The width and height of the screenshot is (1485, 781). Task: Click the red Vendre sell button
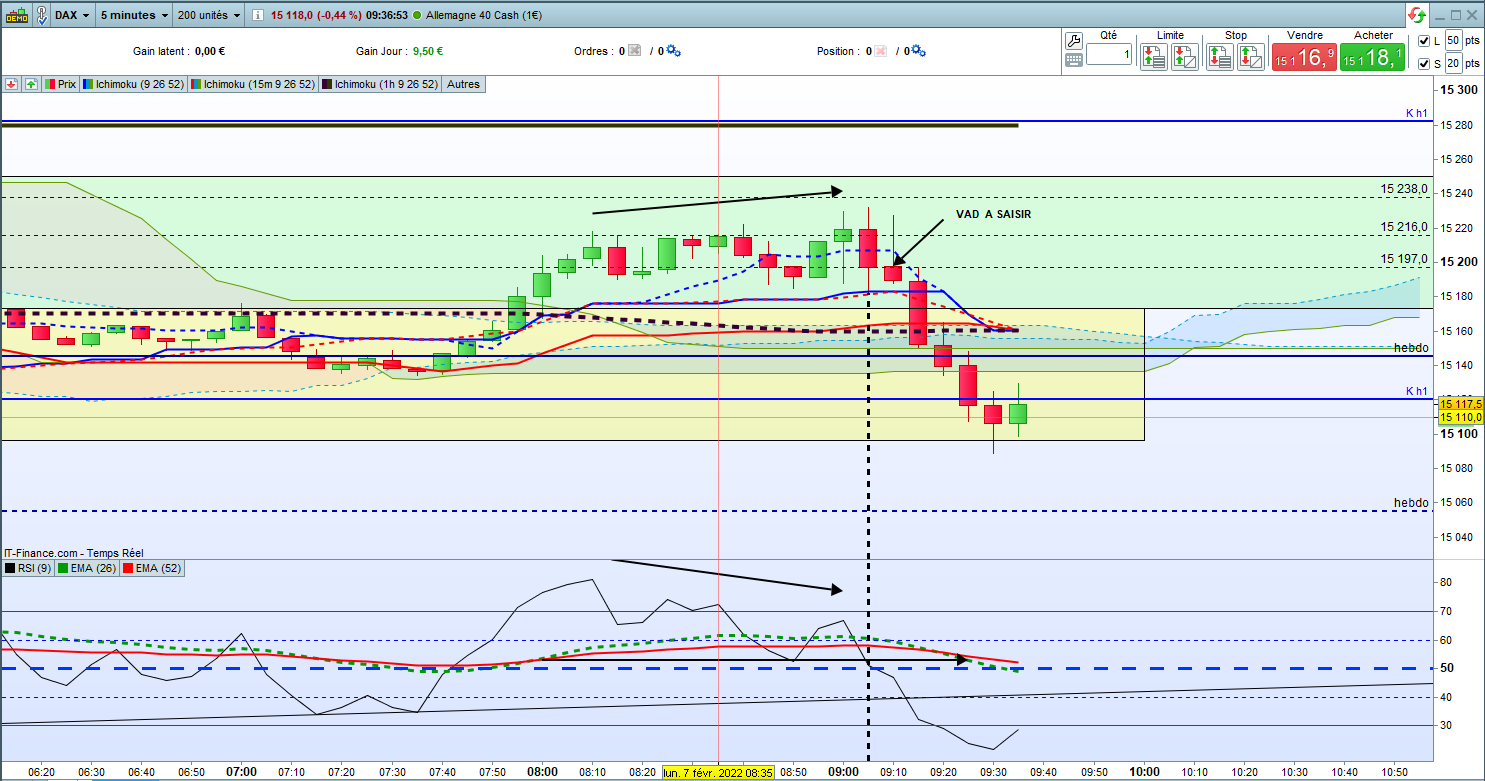tap(1304, 57)
